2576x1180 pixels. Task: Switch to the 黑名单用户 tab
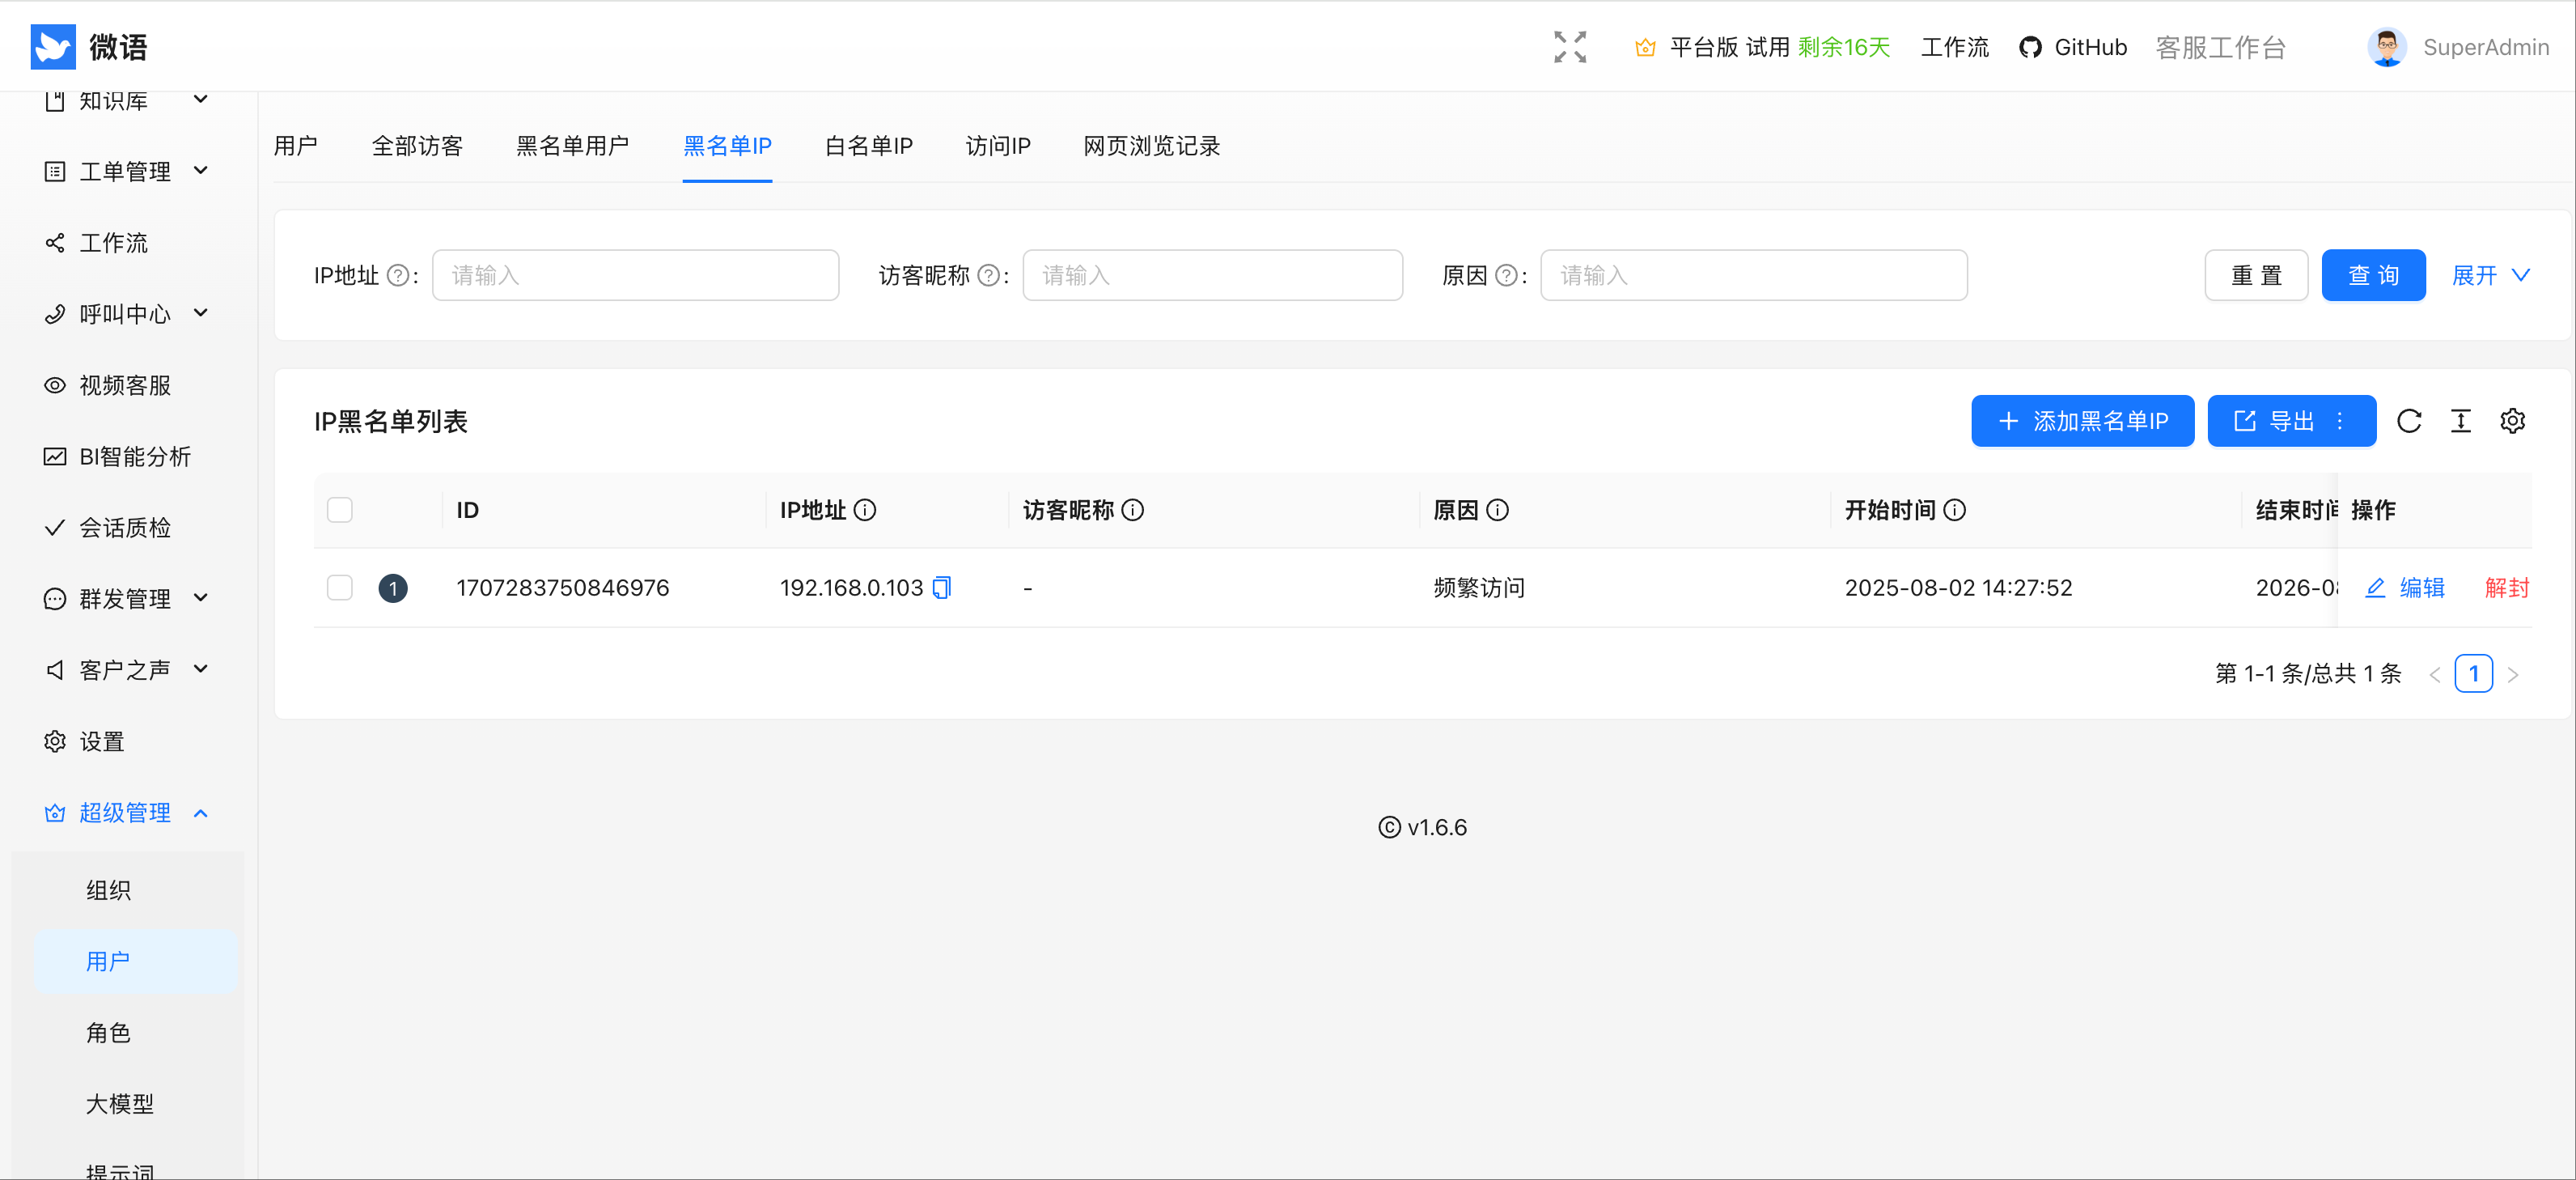coord(572,146)
